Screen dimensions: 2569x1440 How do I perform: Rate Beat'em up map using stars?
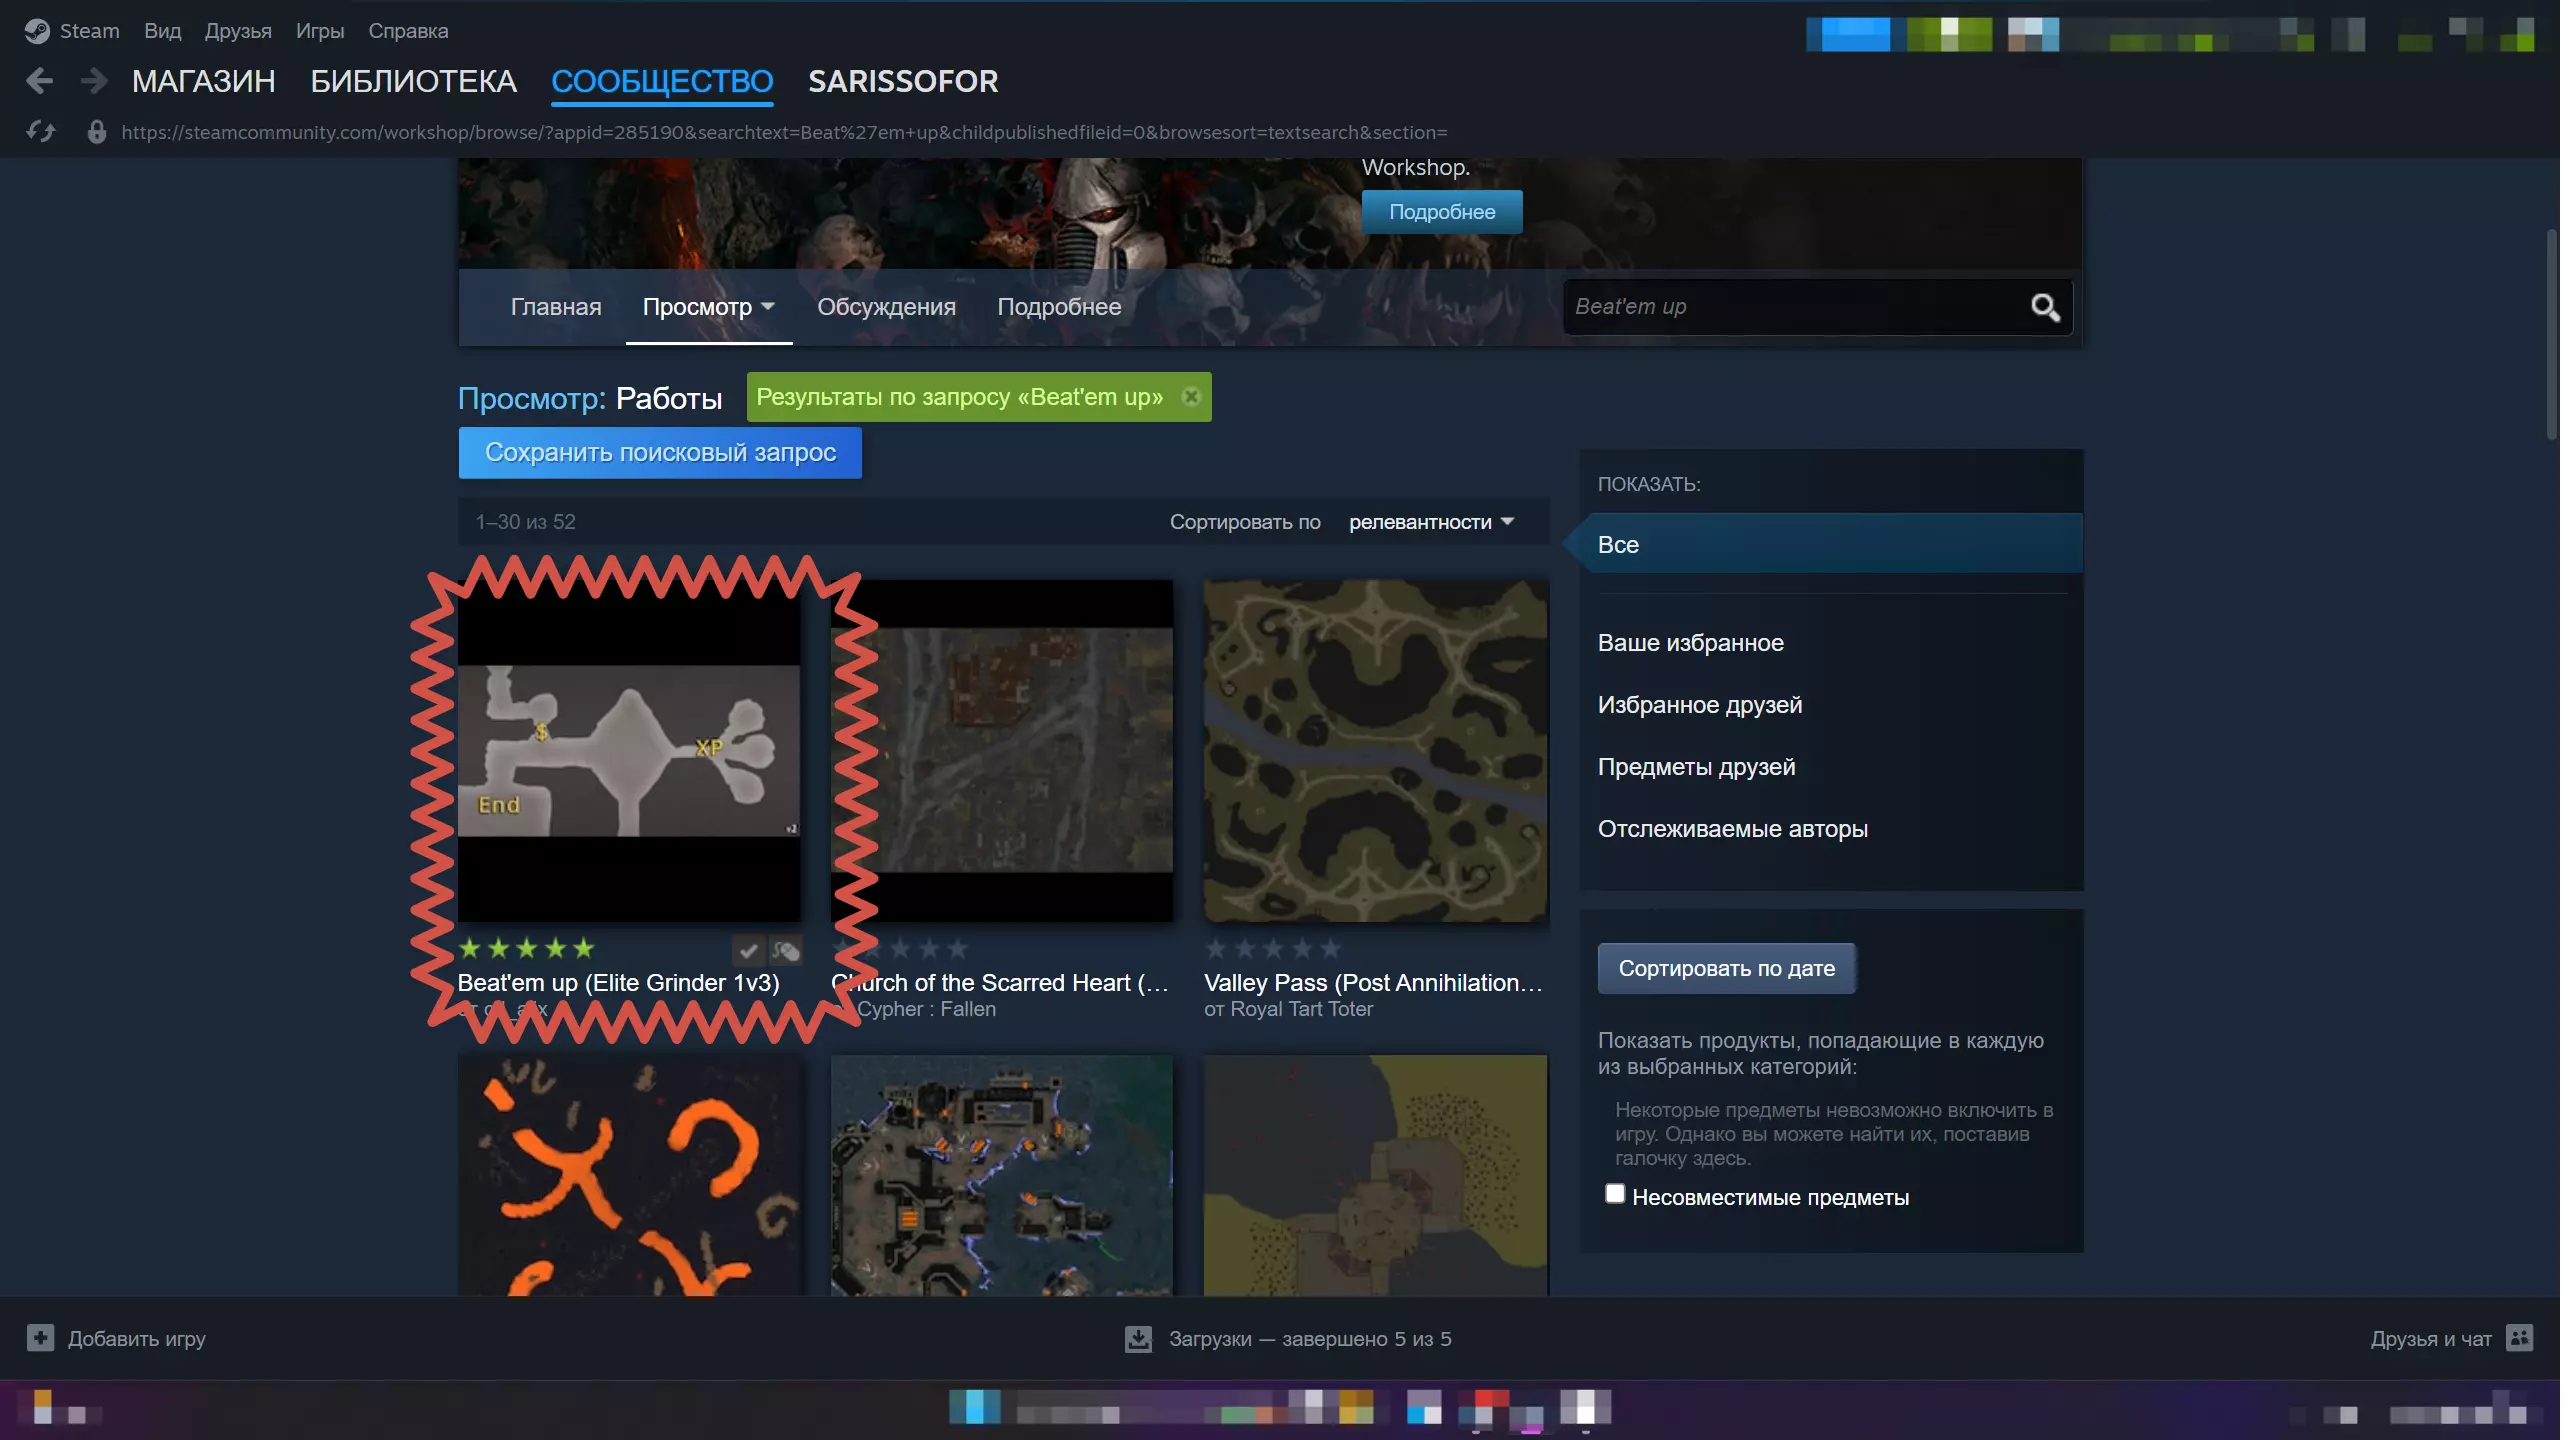coord(528,950)
